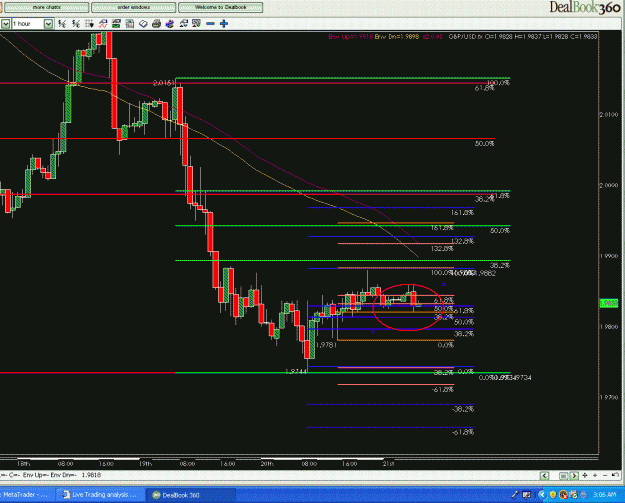Image resolution: width=625 pixels, height=503 pixels.
Task: Select the grid settings toolbar icon
Action: point(89,24)
